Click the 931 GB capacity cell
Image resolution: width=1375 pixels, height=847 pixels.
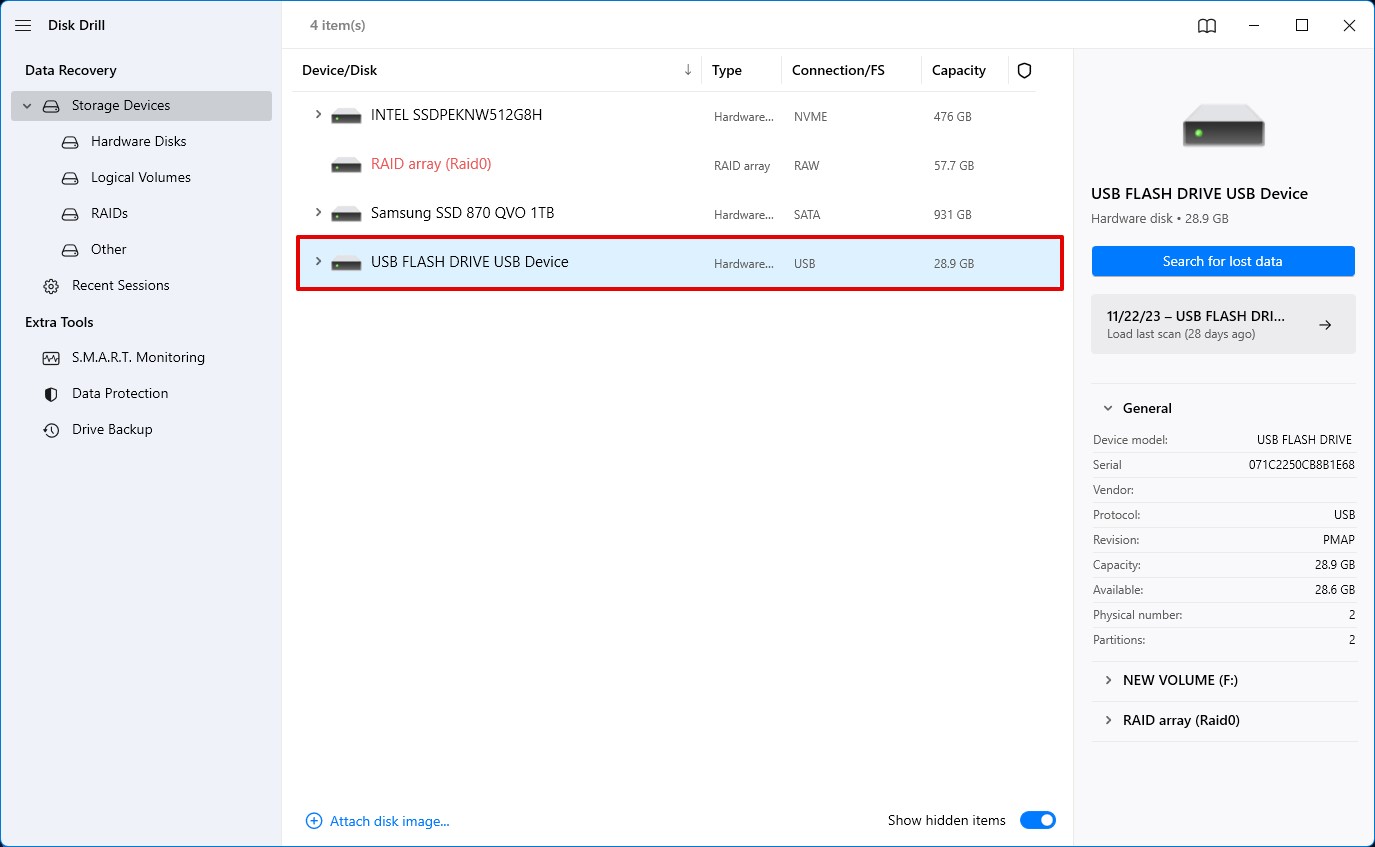click(953, 215)
